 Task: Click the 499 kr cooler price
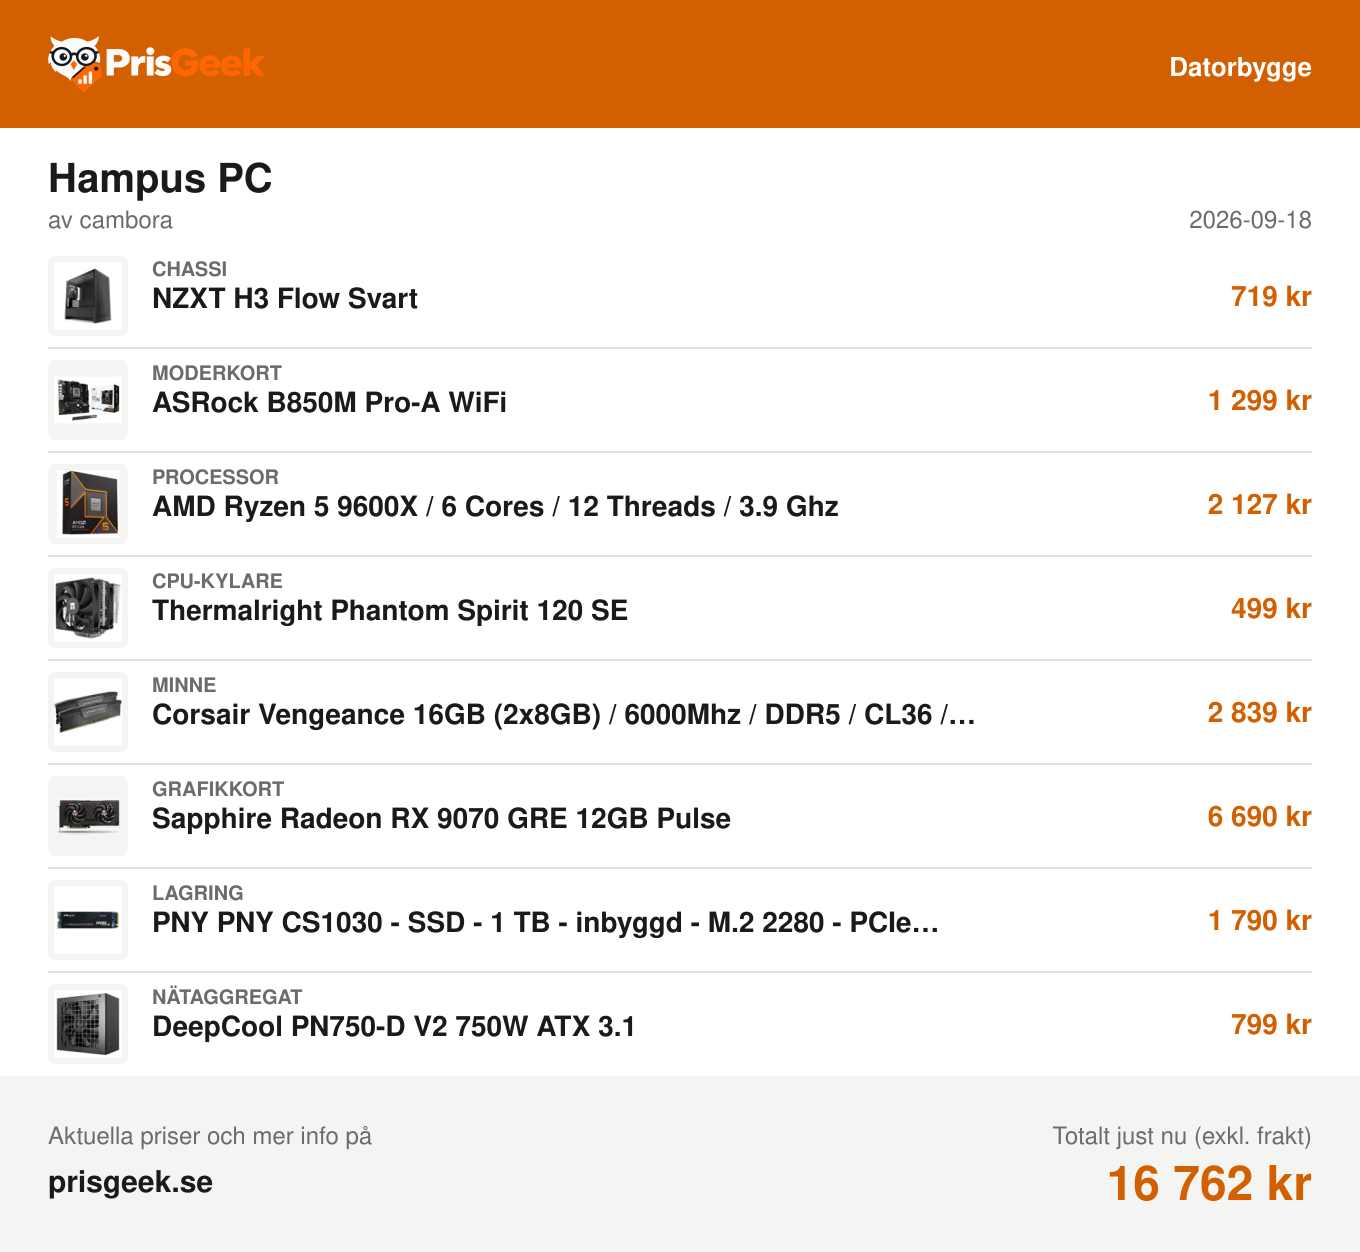tap(1271, 608)
